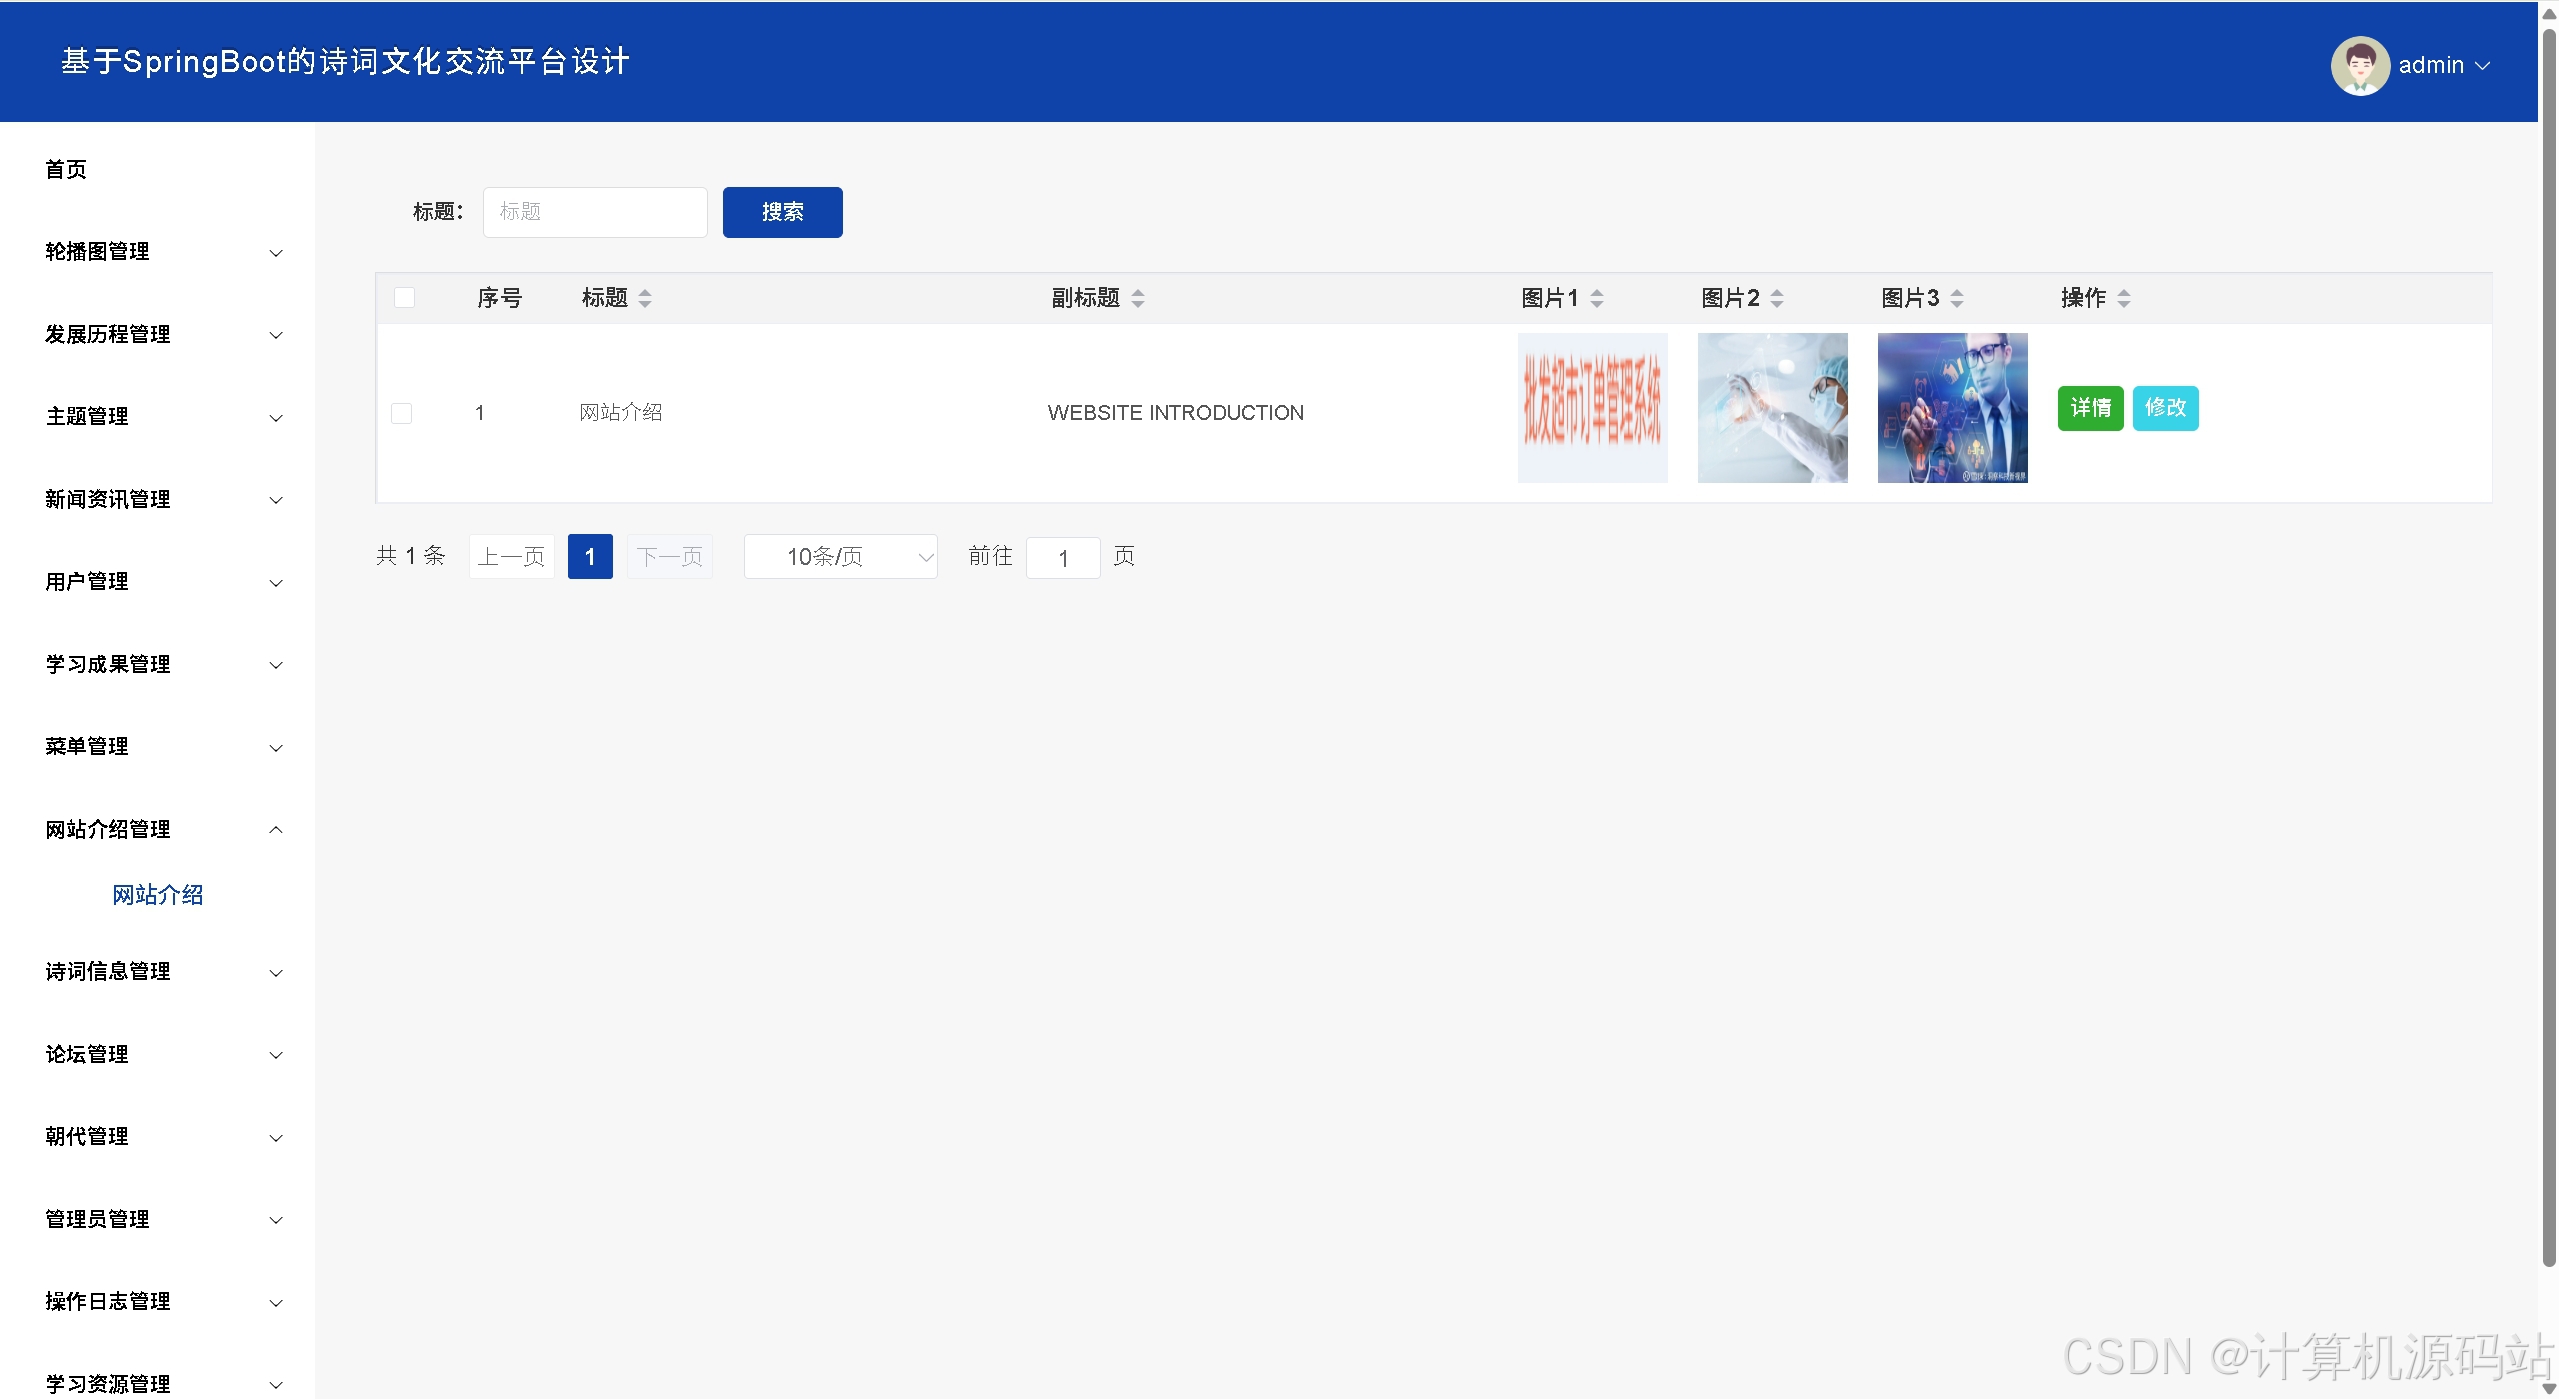Expand 管理员管理 menu chevron
Viewport: 2559px width, 1399px height.
tap(276, 1220)
